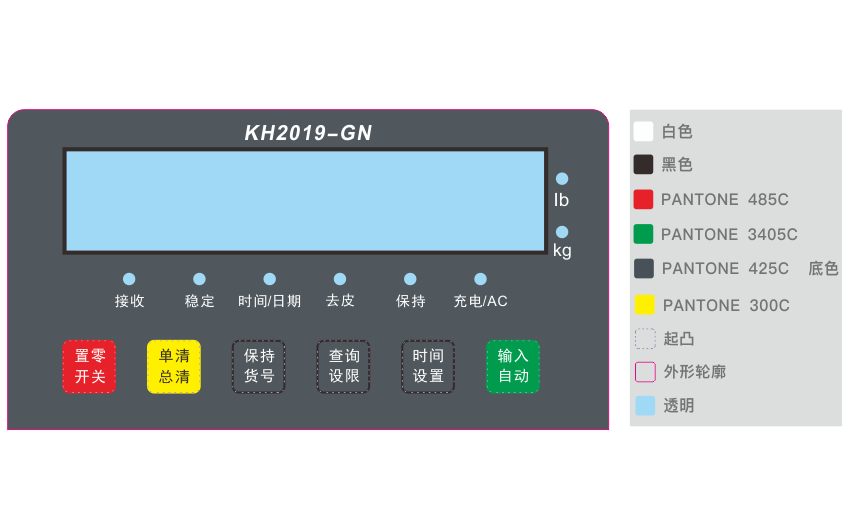Select the 透明 light blue swatch
The image size is (847, 525).
pyautogui.click(x=646, y=405)
